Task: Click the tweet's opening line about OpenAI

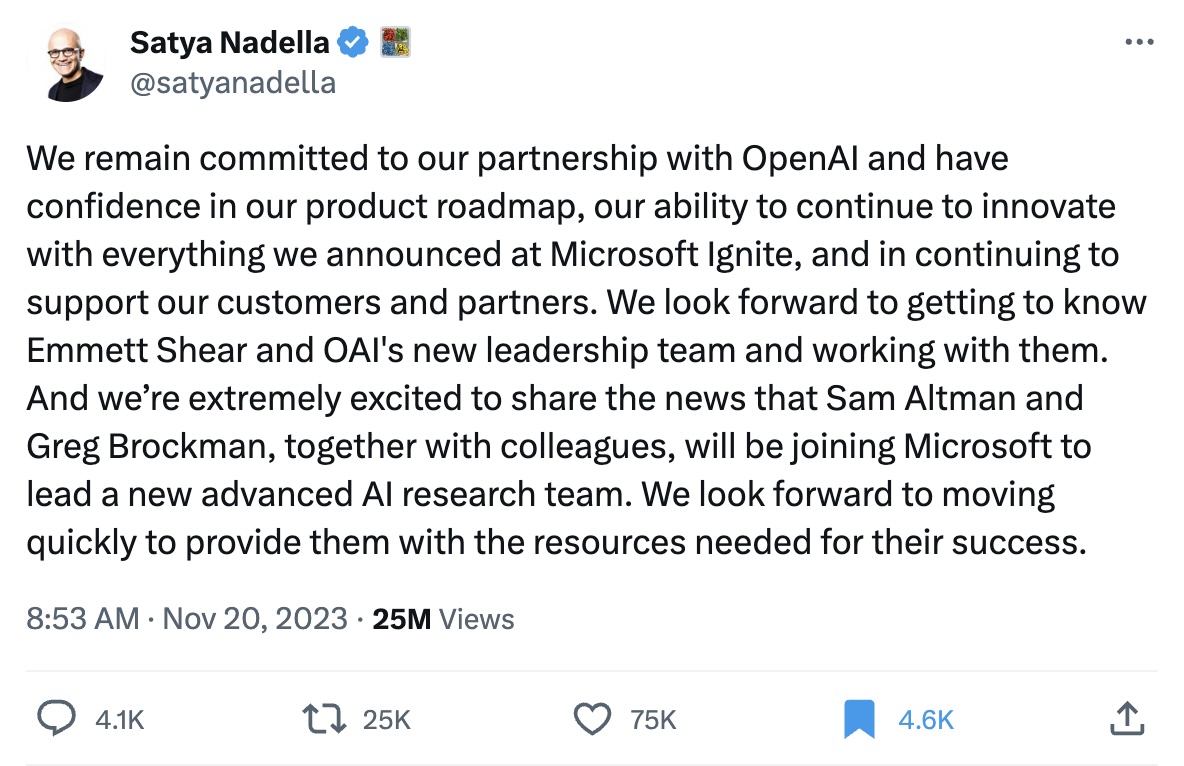Action: tap(517, 158)
